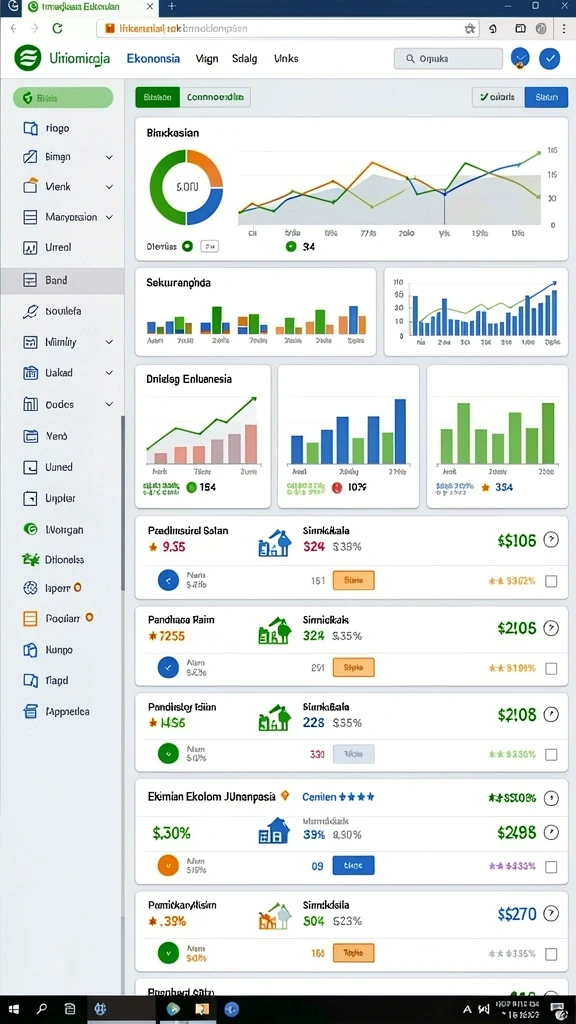Click the green Ekonomi logo in header

tap(27, 58)
